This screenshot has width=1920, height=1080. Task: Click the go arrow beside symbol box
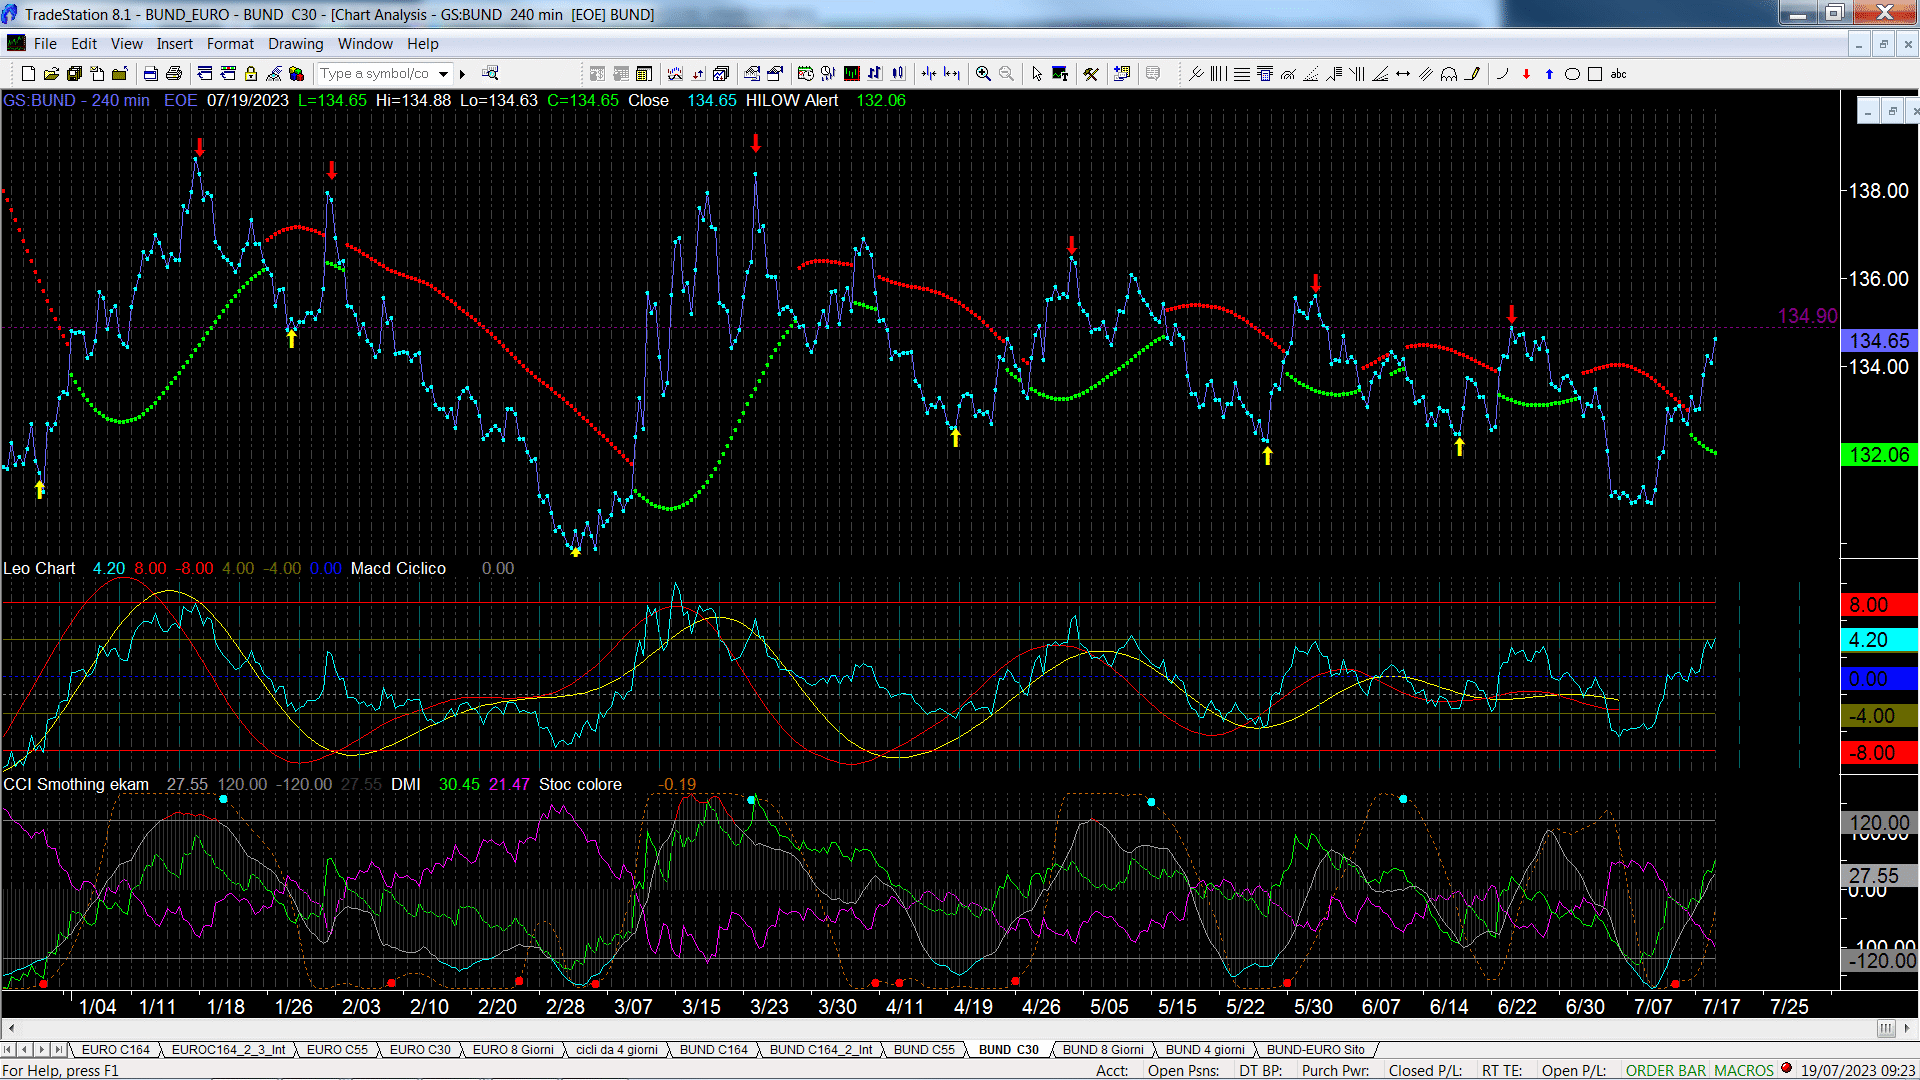(462, 74)
